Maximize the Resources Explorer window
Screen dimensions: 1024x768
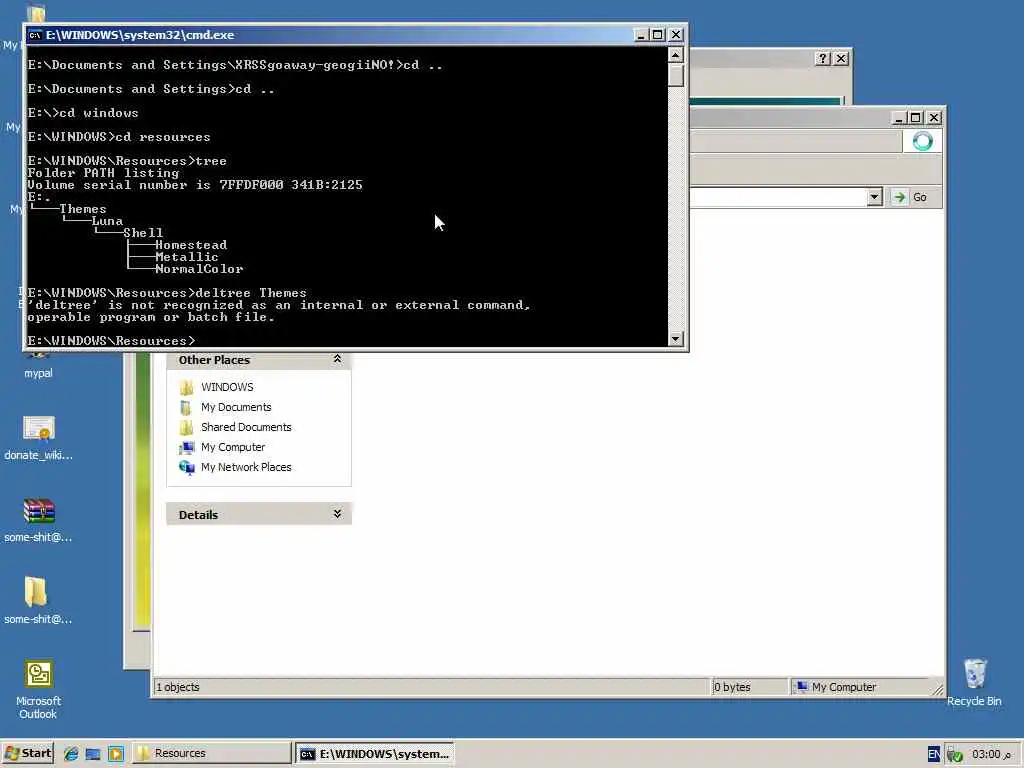[x=916, y=118]
